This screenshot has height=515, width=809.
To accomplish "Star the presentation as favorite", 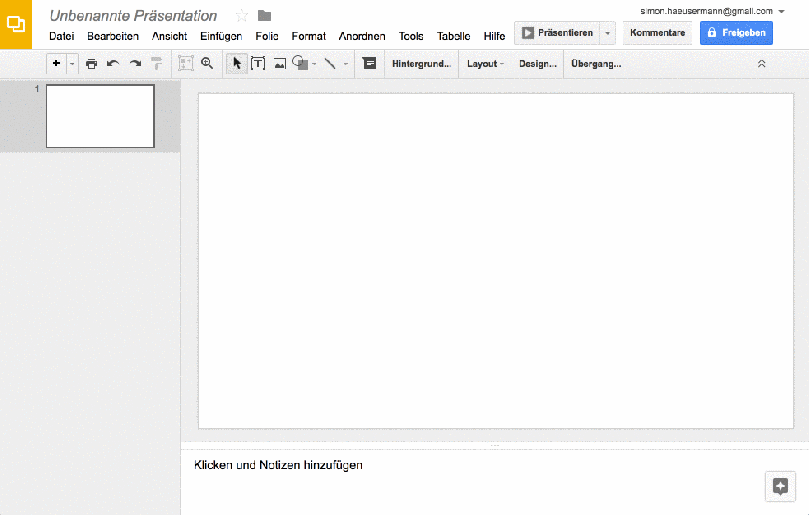I will (x=241, y=15).
